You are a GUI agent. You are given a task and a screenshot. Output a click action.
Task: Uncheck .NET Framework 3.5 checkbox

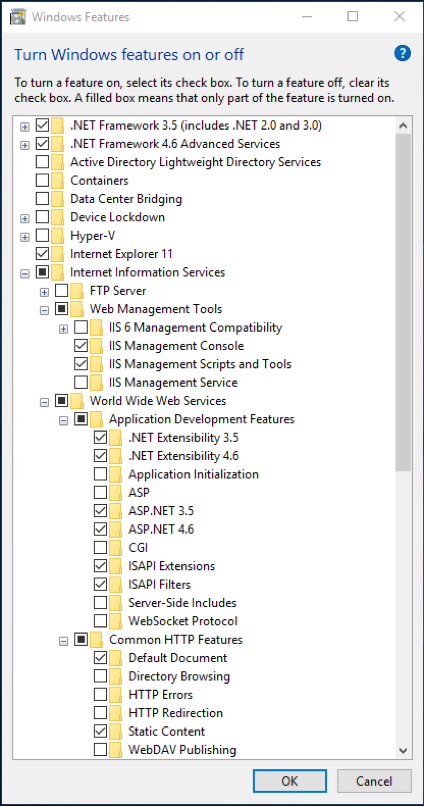[x=43, y=125]
